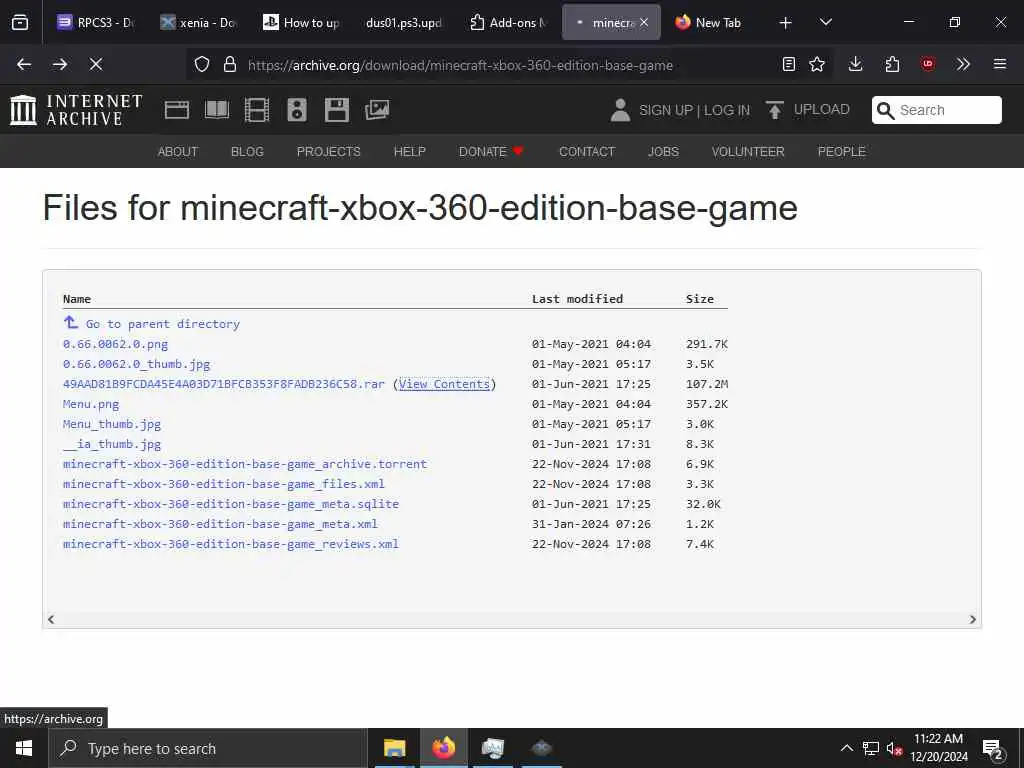
Task: Open the DONATE menu item
Action: click(490, 152)
